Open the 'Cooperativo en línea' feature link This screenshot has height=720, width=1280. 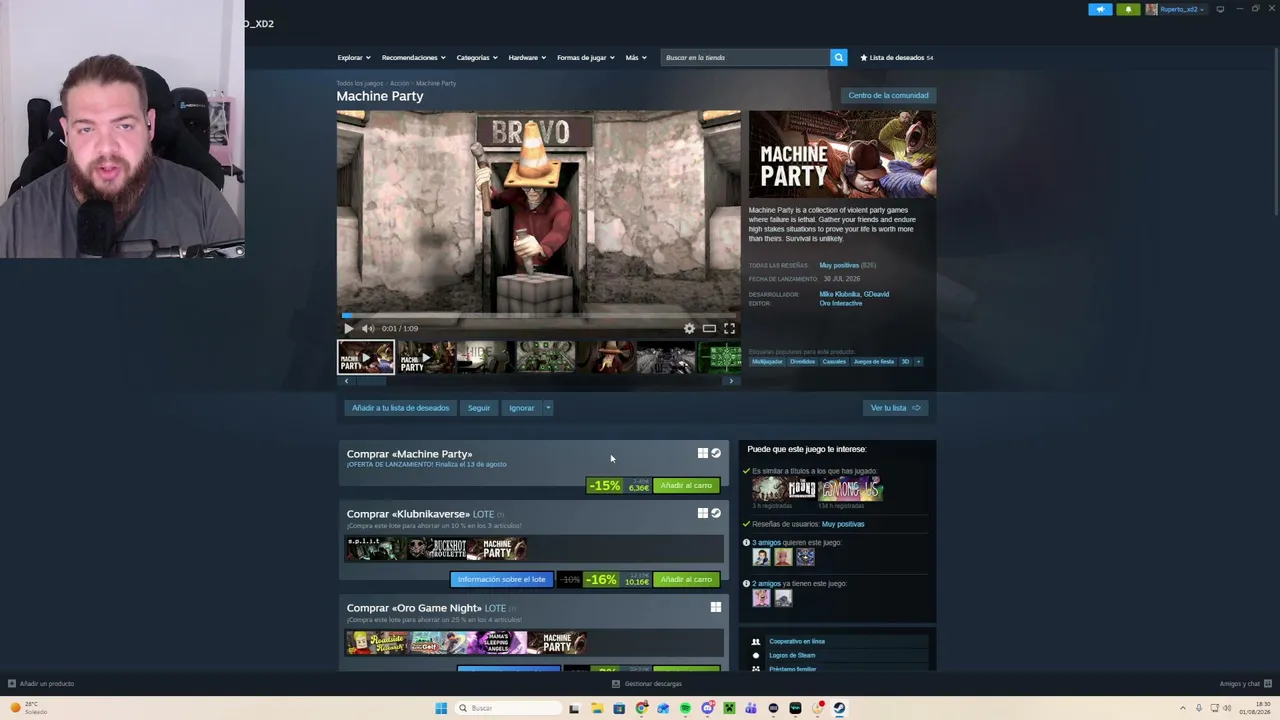tap(797, 642)
